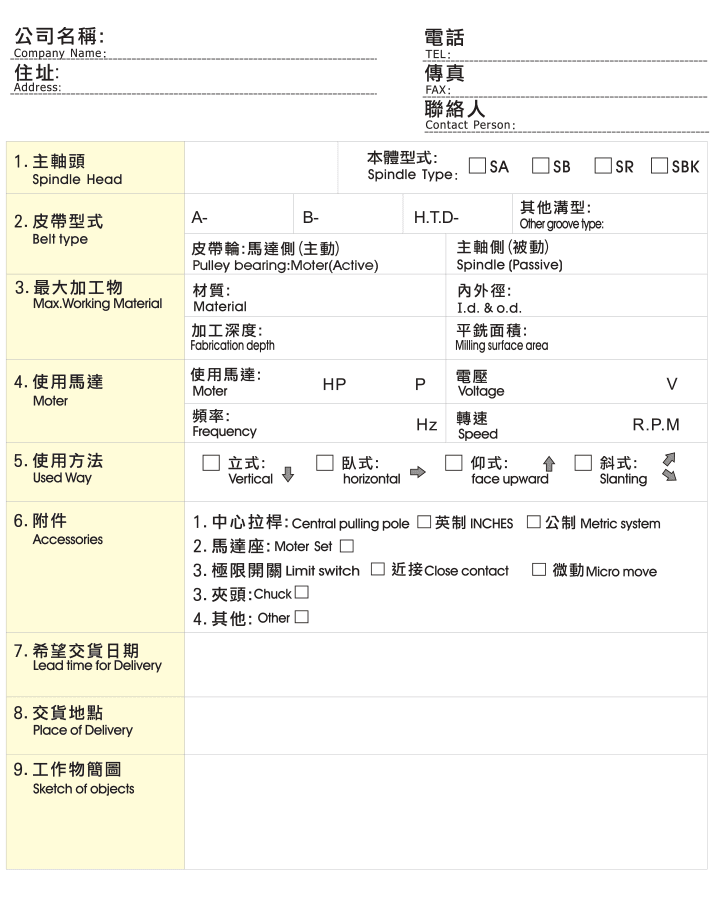Click the down arrow beside Vertical

pyautogui.click(x=288, y=474)
